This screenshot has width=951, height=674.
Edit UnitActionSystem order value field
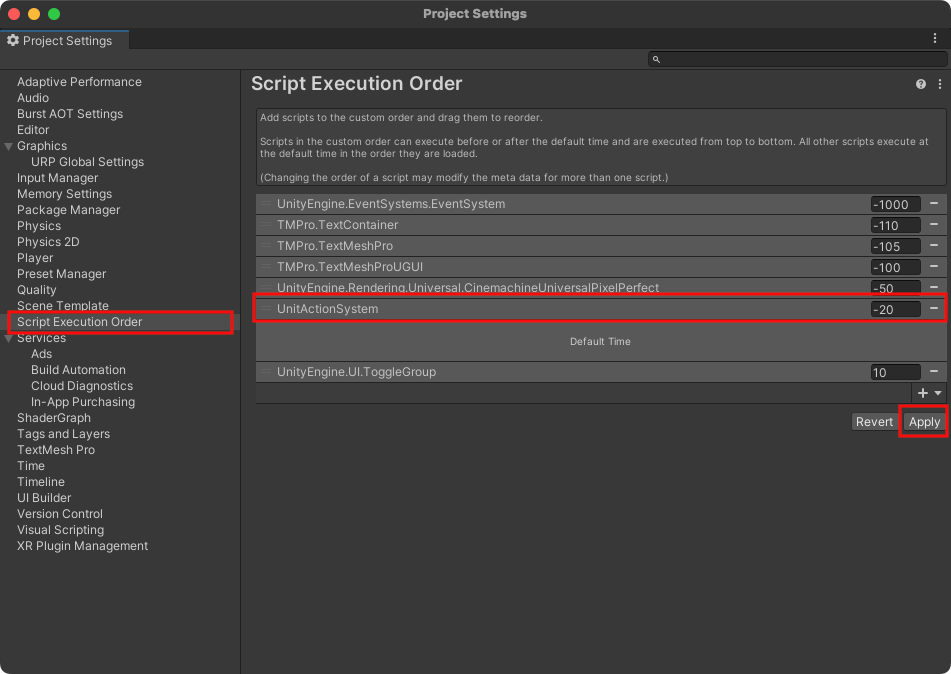(894, 310)
